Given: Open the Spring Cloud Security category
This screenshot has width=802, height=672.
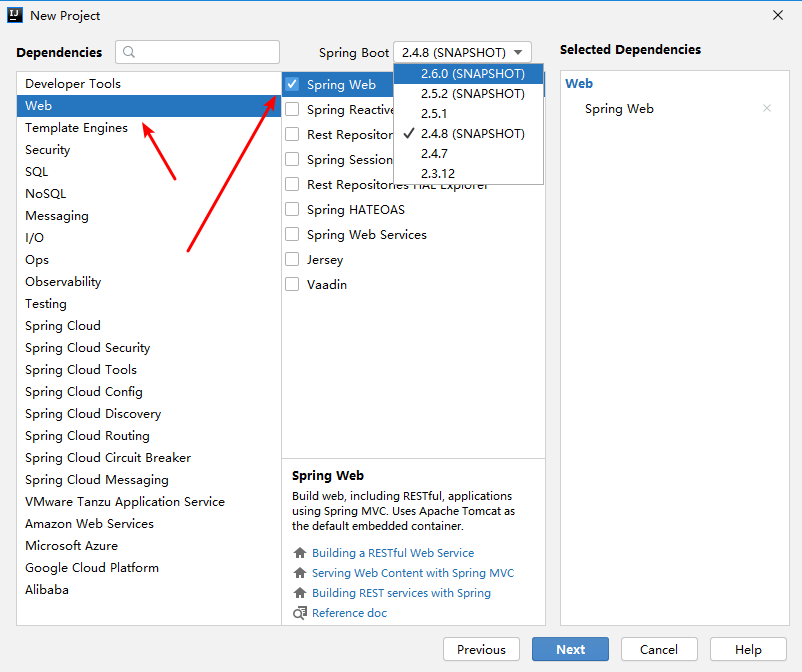Looking at the screenshot, I should click(149, 347).
